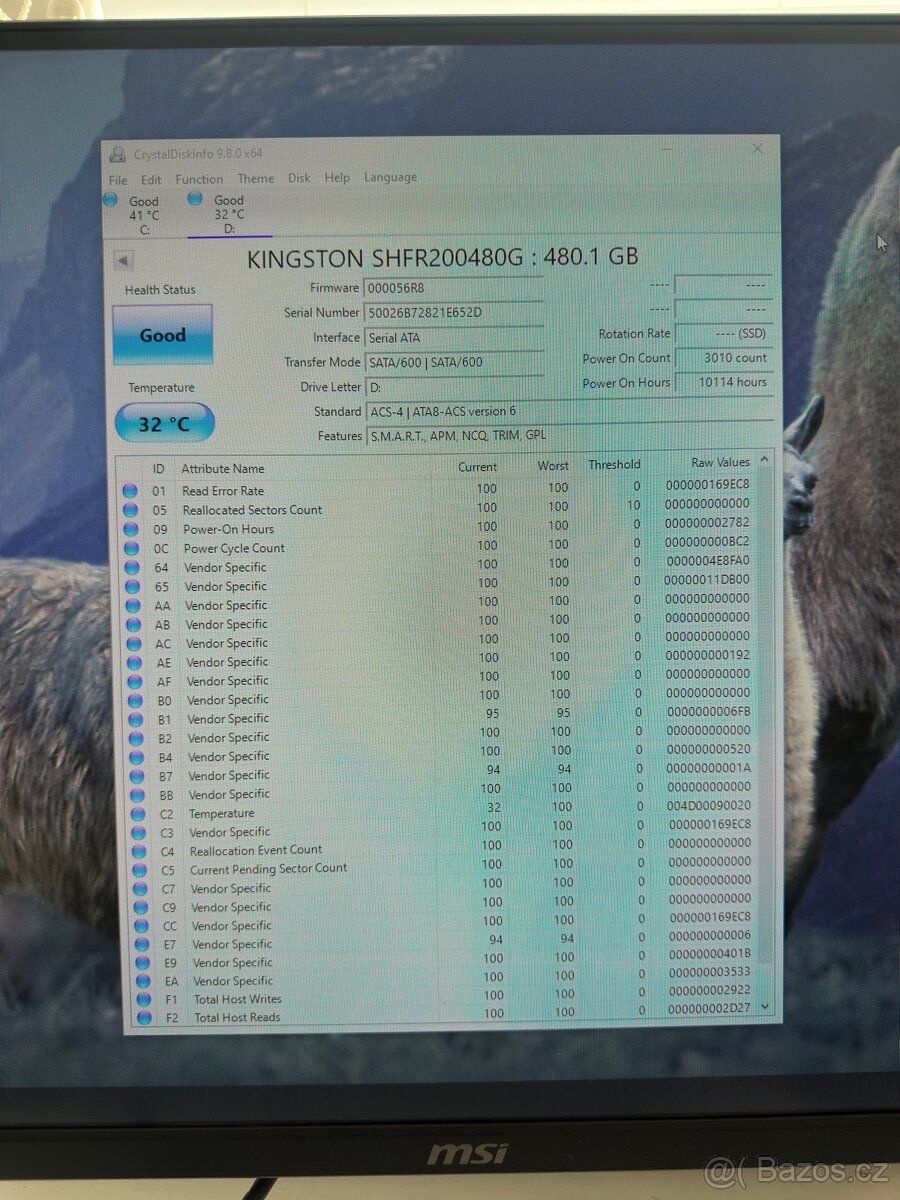Click the CrystalDiskInfo title bar app icon
Image resolution: width=900 pixels, height=1200 pixels.
tap(117, 154)
